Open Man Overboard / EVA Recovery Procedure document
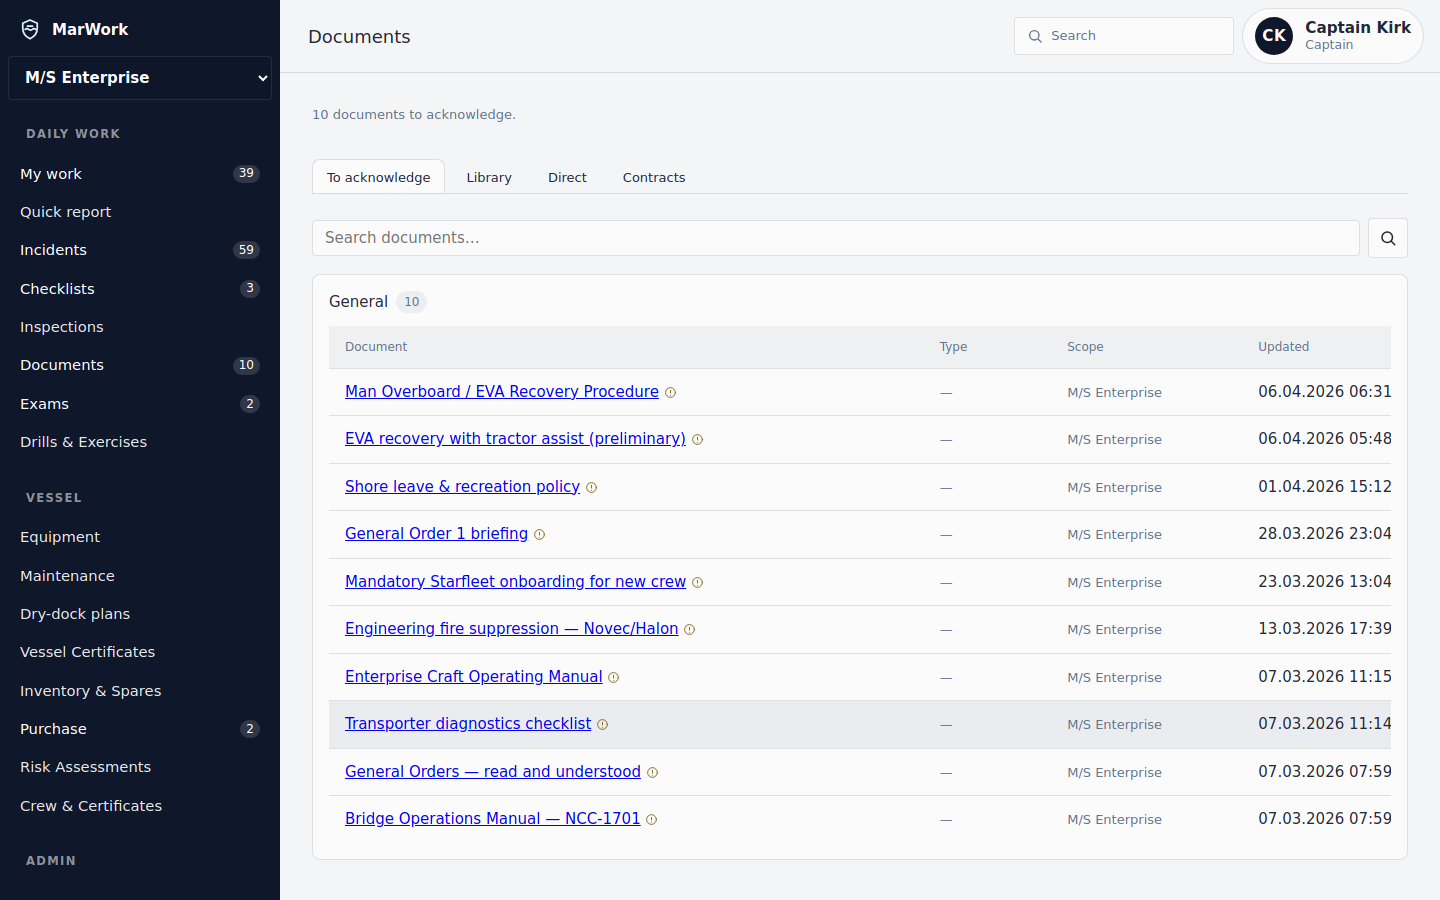This screenshot has height=900, width=1440. [x=502, y=392]
